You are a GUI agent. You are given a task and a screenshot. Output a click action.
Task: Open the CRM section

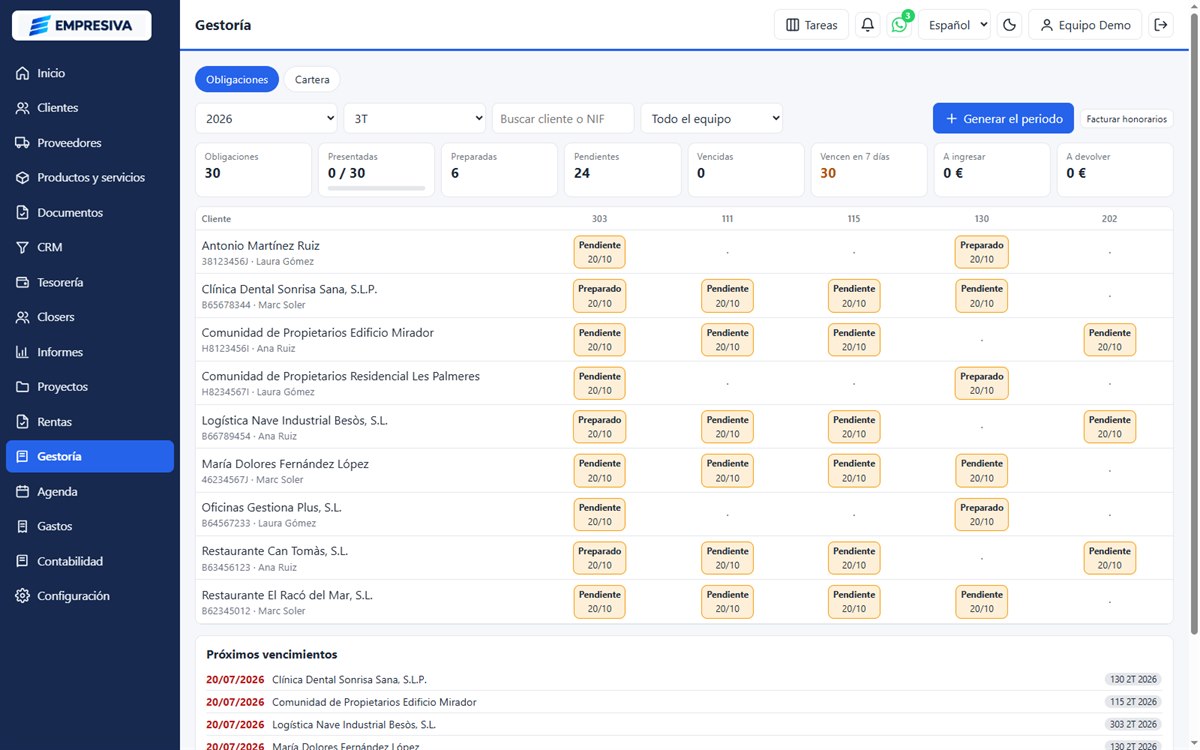pyautogui.click(x=90, y=247)
